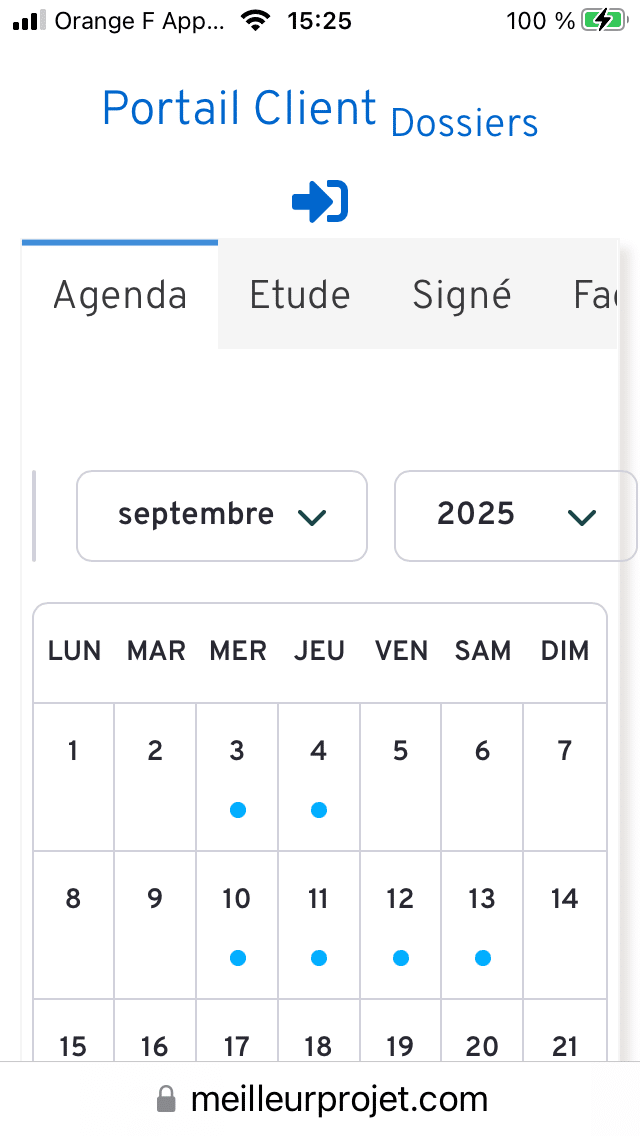Switch to the Etude tab
Viewport: 640px width, 1136px height.
click(x=299, y=295)
